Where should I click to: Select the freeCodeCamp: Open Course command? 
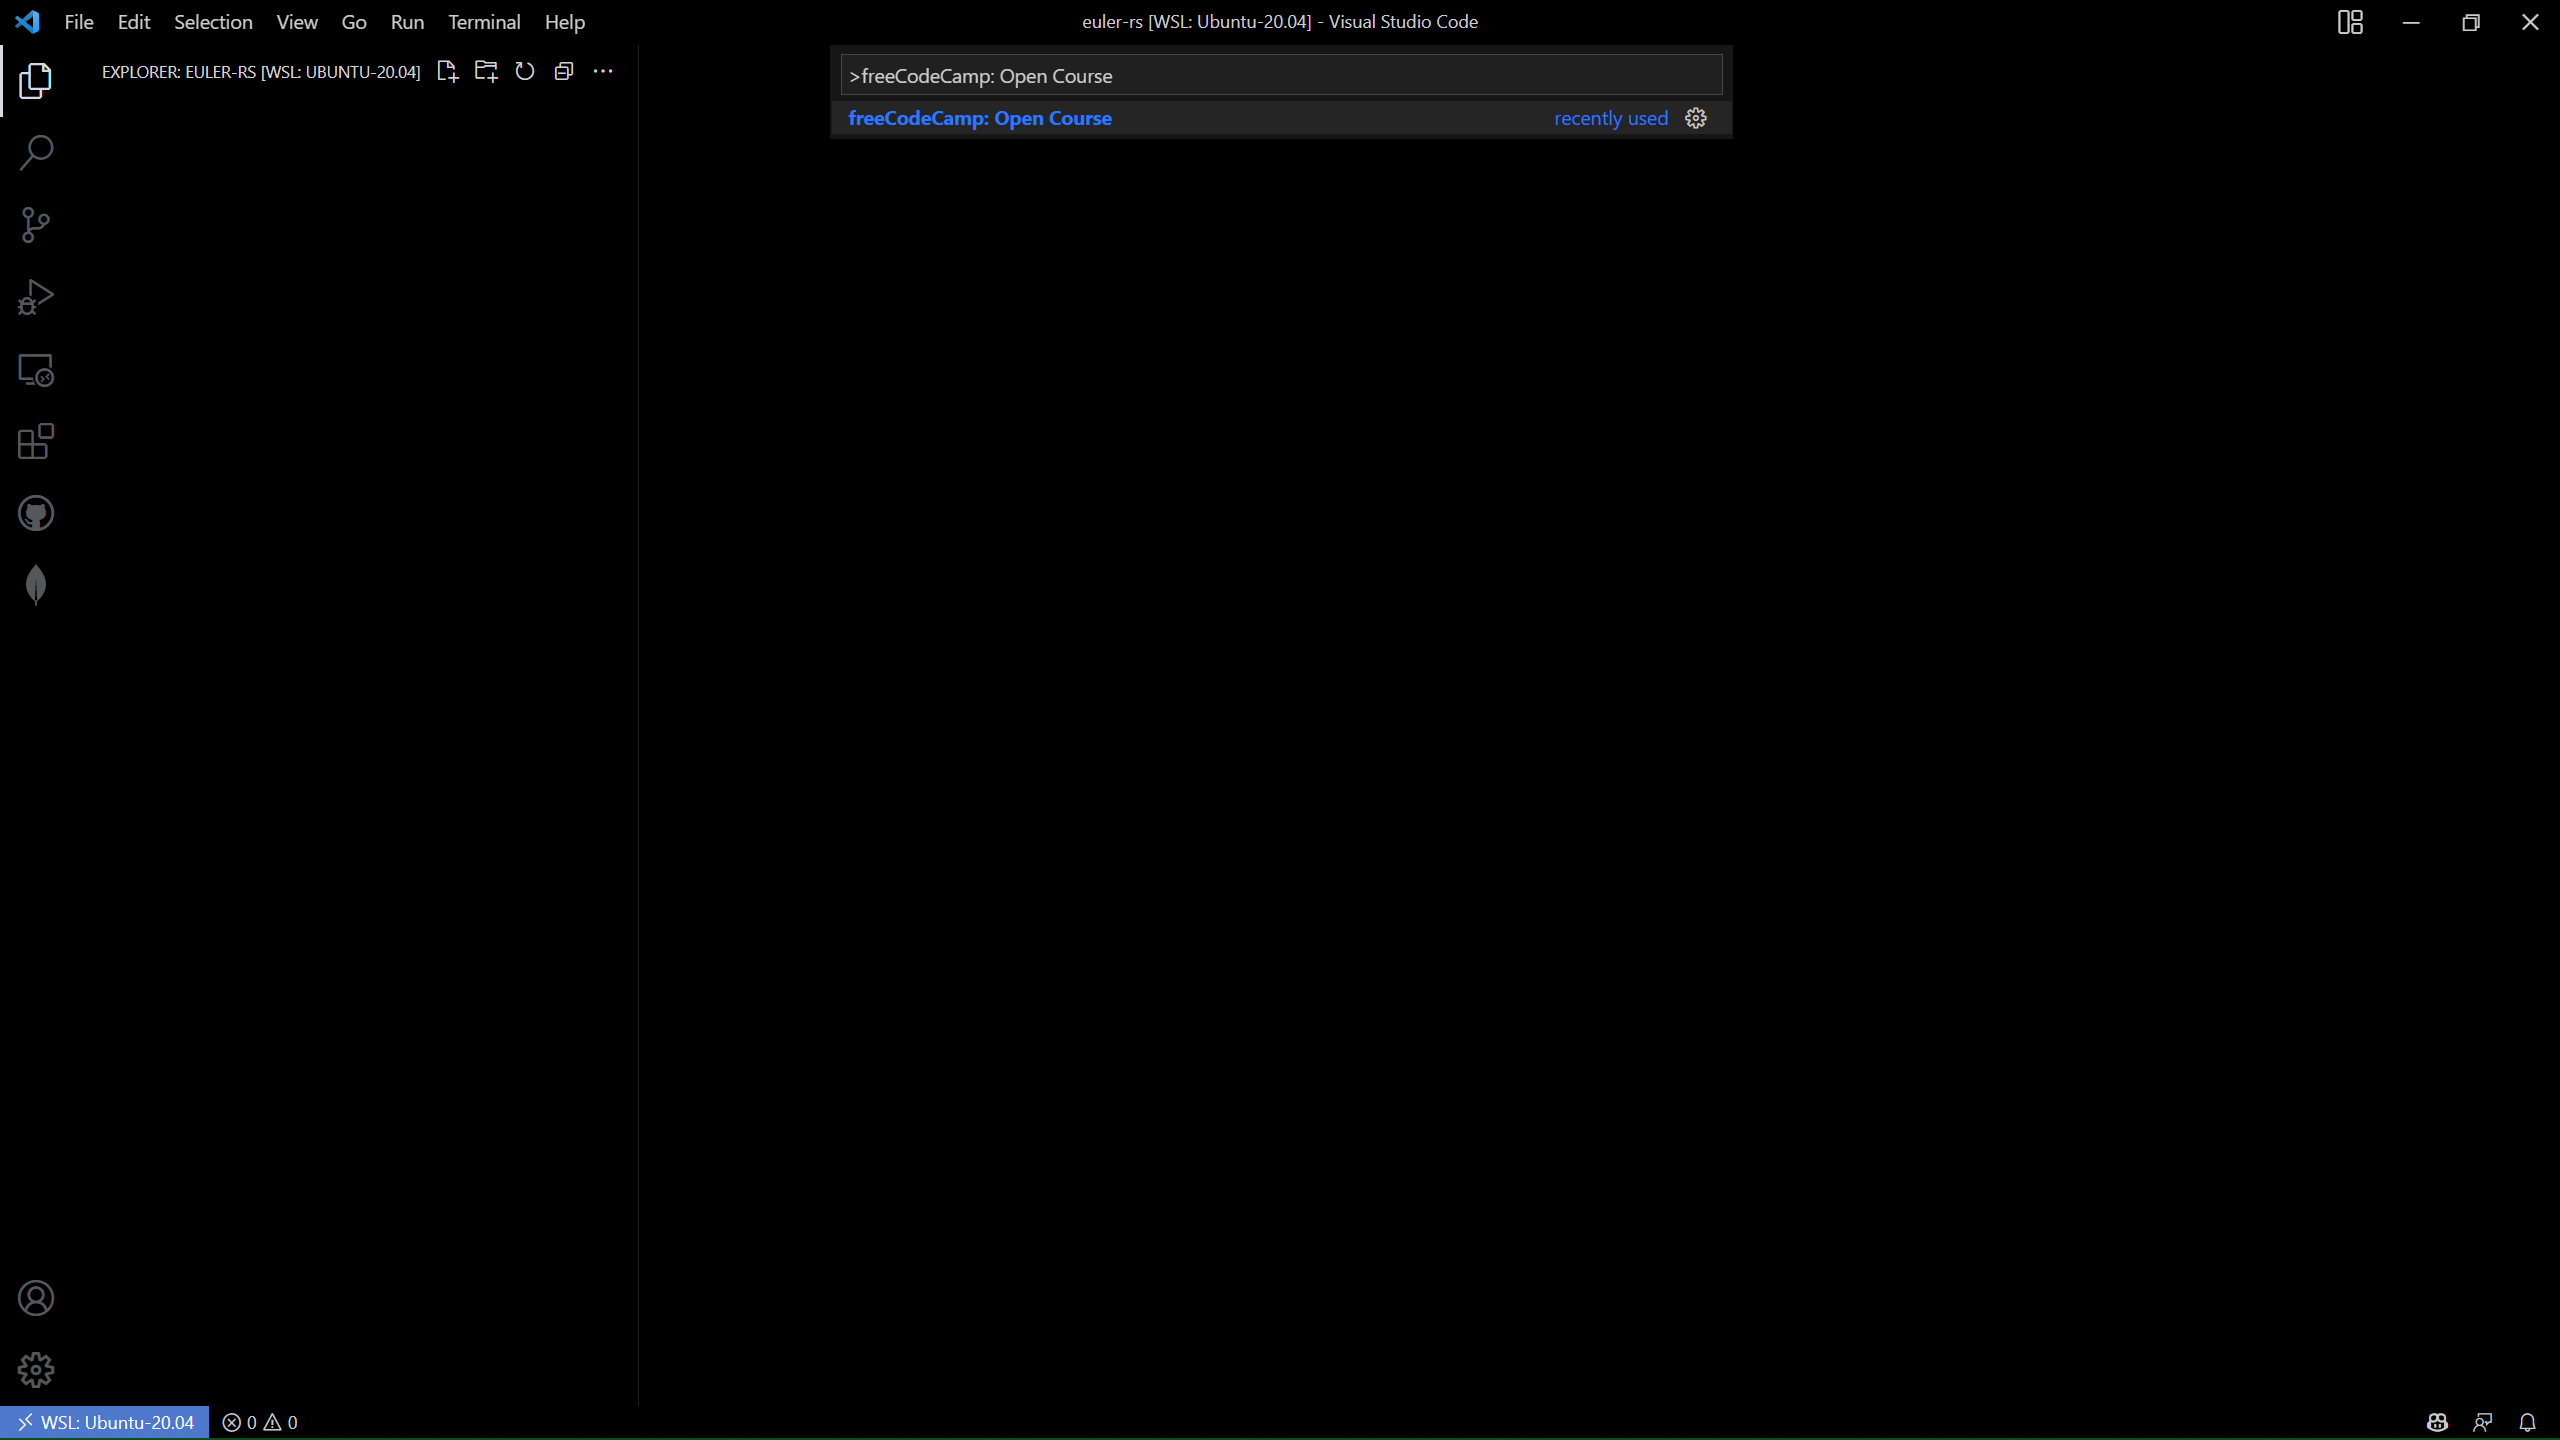point(1281,118)
